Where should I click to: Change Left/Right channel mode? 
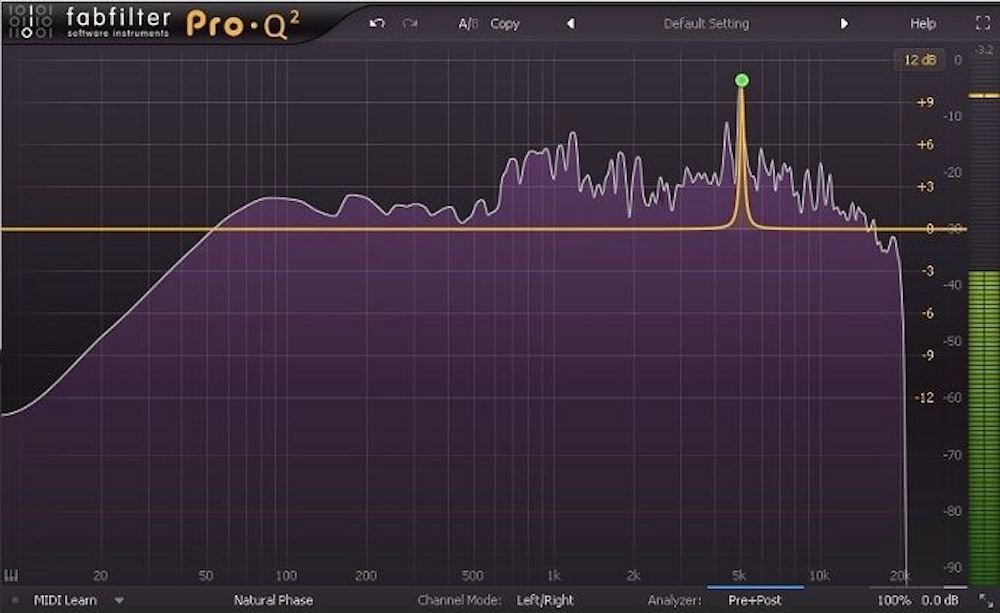pyautogui.click(x=545, y=600)
